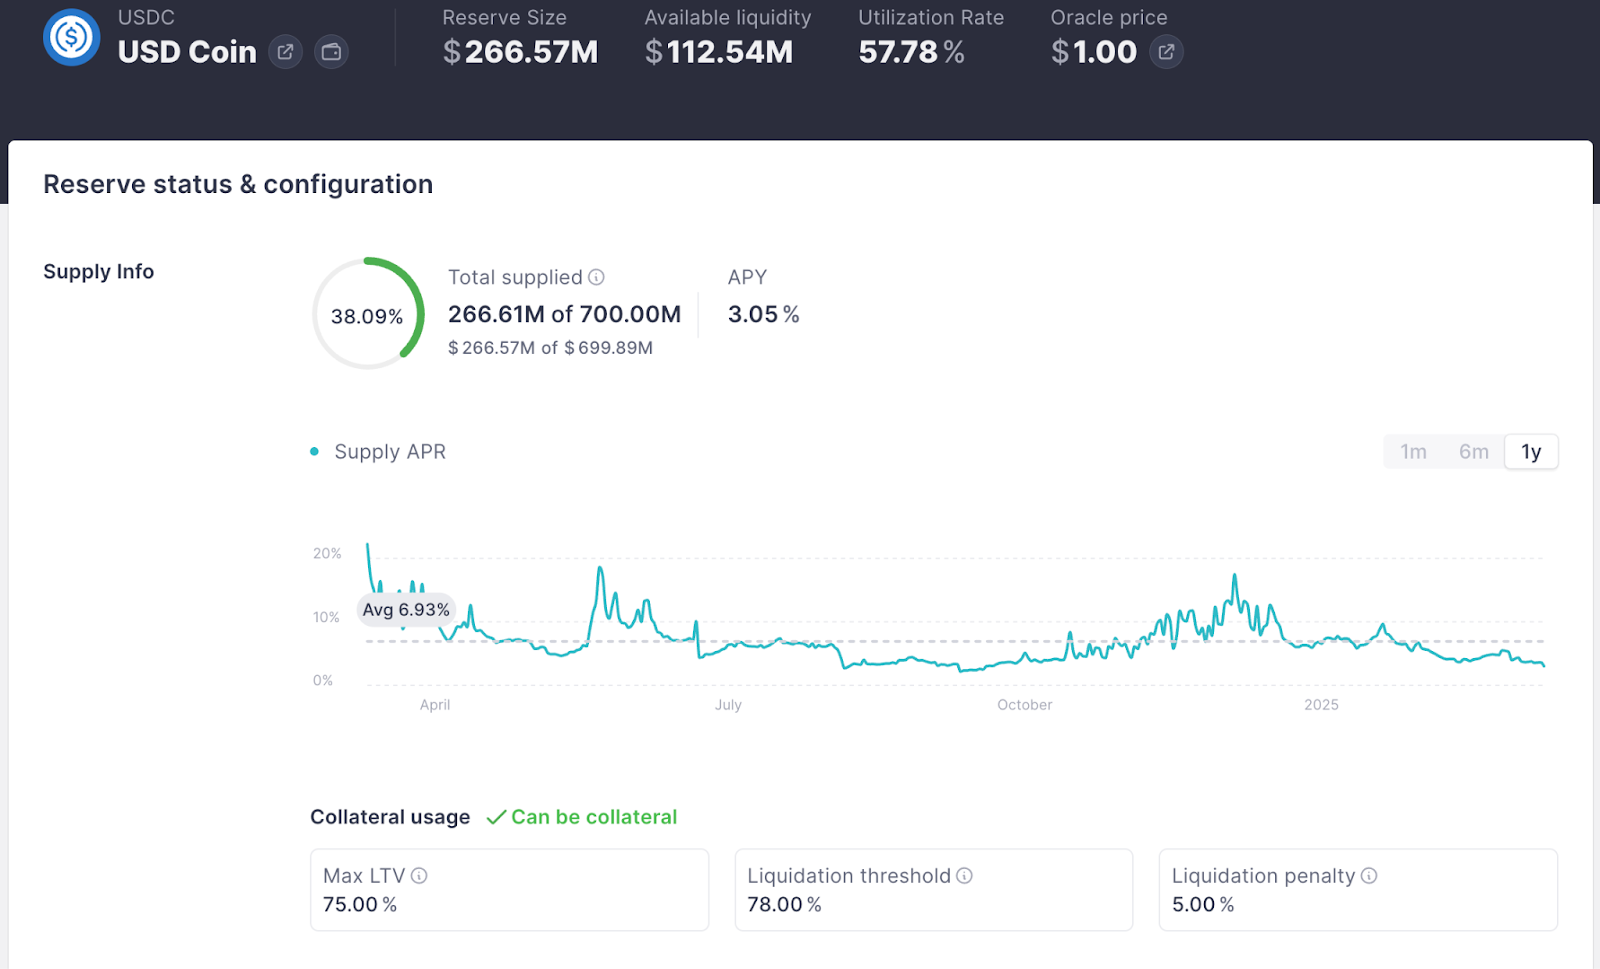The height and width of the screenshot is (969, 1600).
Task: Click the Utilization Rate value 57.78%
Action: pyautogui.click(x=911, y=52)
